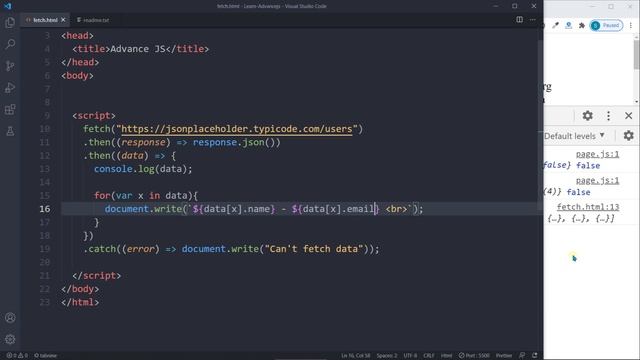Open the fetch.html:13 source link

coord(588,207)
